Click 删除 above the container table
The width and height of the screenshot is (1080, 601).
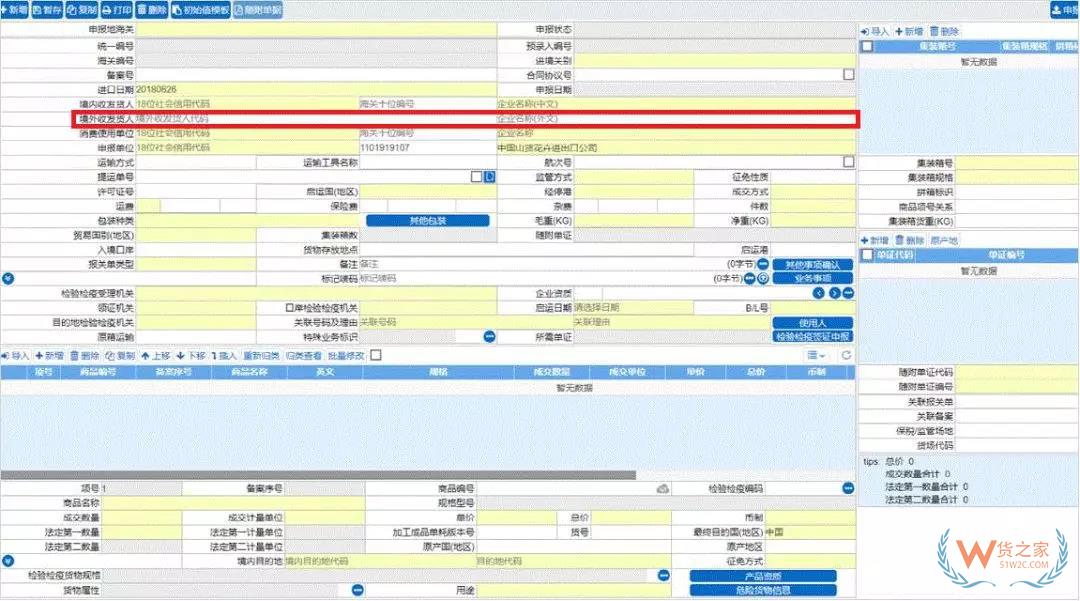coord(944,32)
